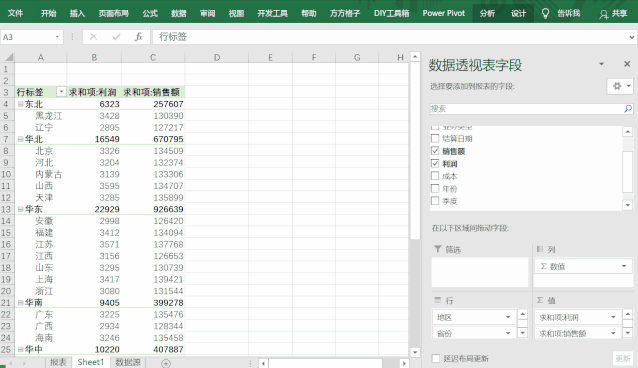Click the horizontal scrollbar left arrow
The width and height of the screenshot is (638, 368).
(263, 363)
